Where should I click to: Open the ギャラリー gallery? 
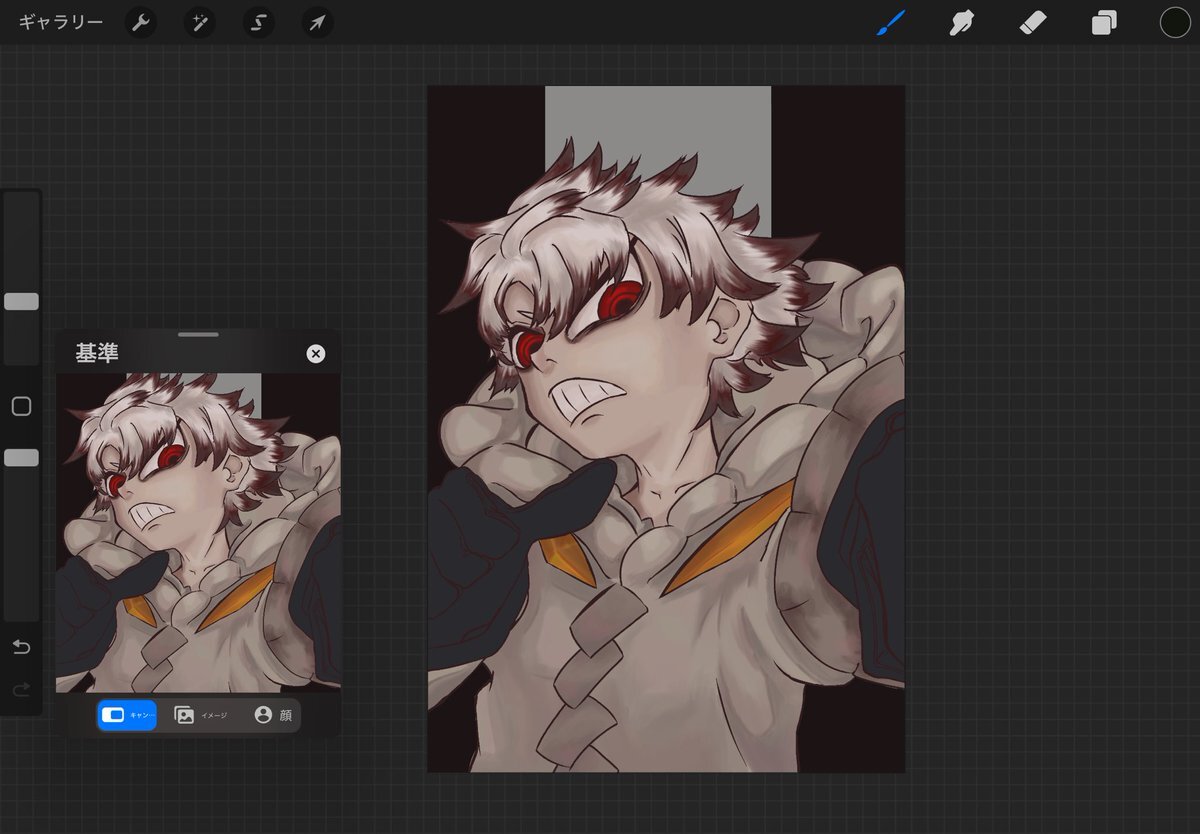tap(61, 22)
